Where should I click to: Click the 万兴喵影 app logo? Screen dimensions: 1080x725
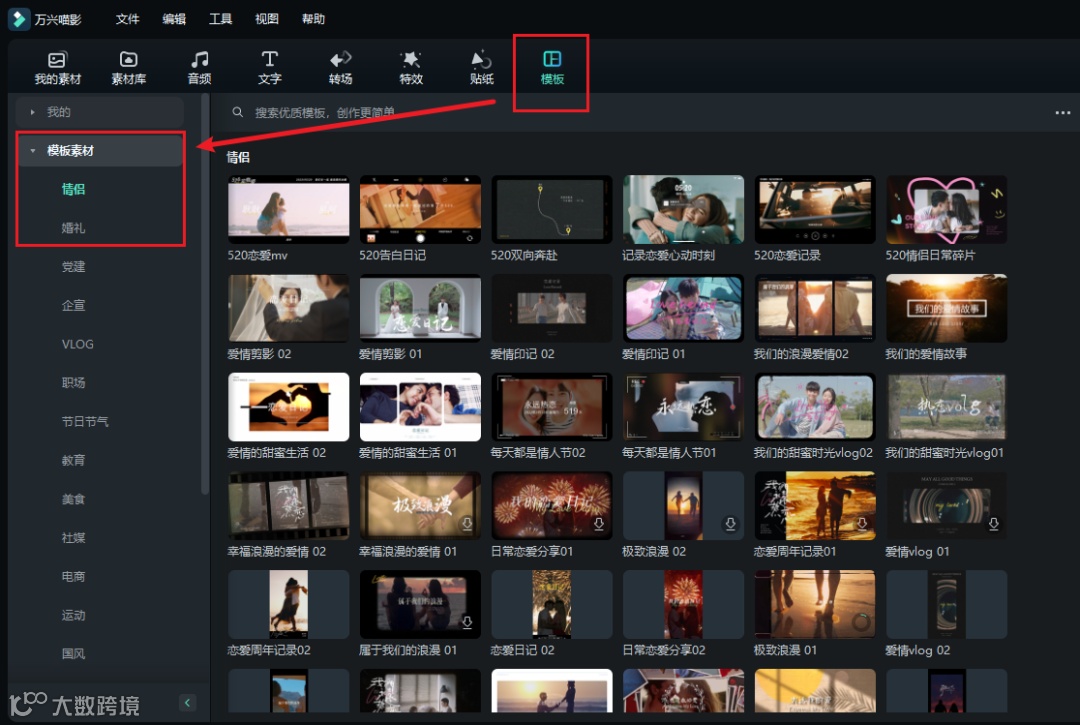19,19
